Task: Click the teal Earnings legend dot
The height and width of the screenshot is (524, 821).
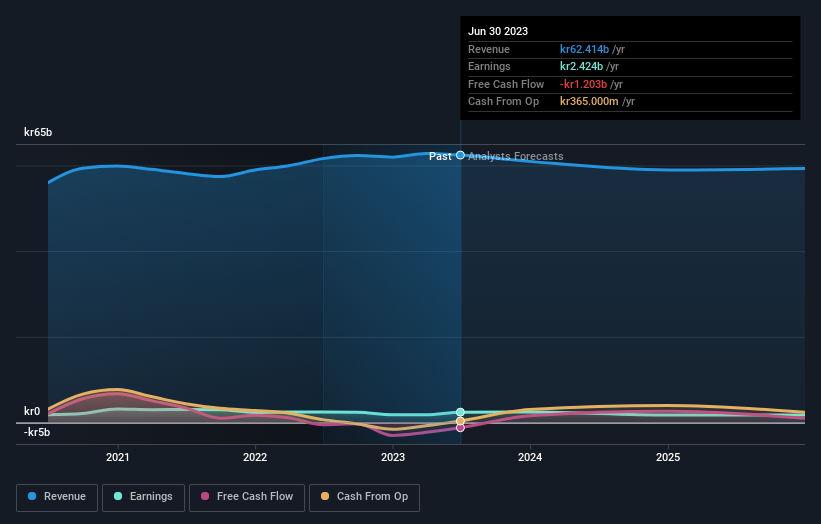Action: [118, 496]
